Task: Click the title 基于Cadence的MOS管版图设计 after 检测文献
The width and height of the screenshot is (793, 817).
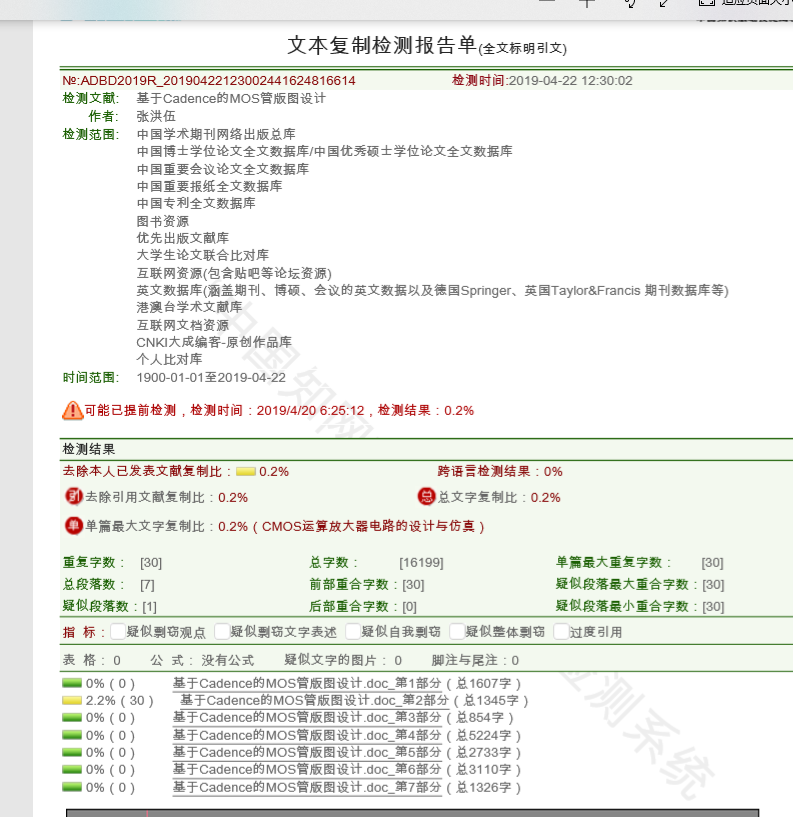Action: coord(231,98)
